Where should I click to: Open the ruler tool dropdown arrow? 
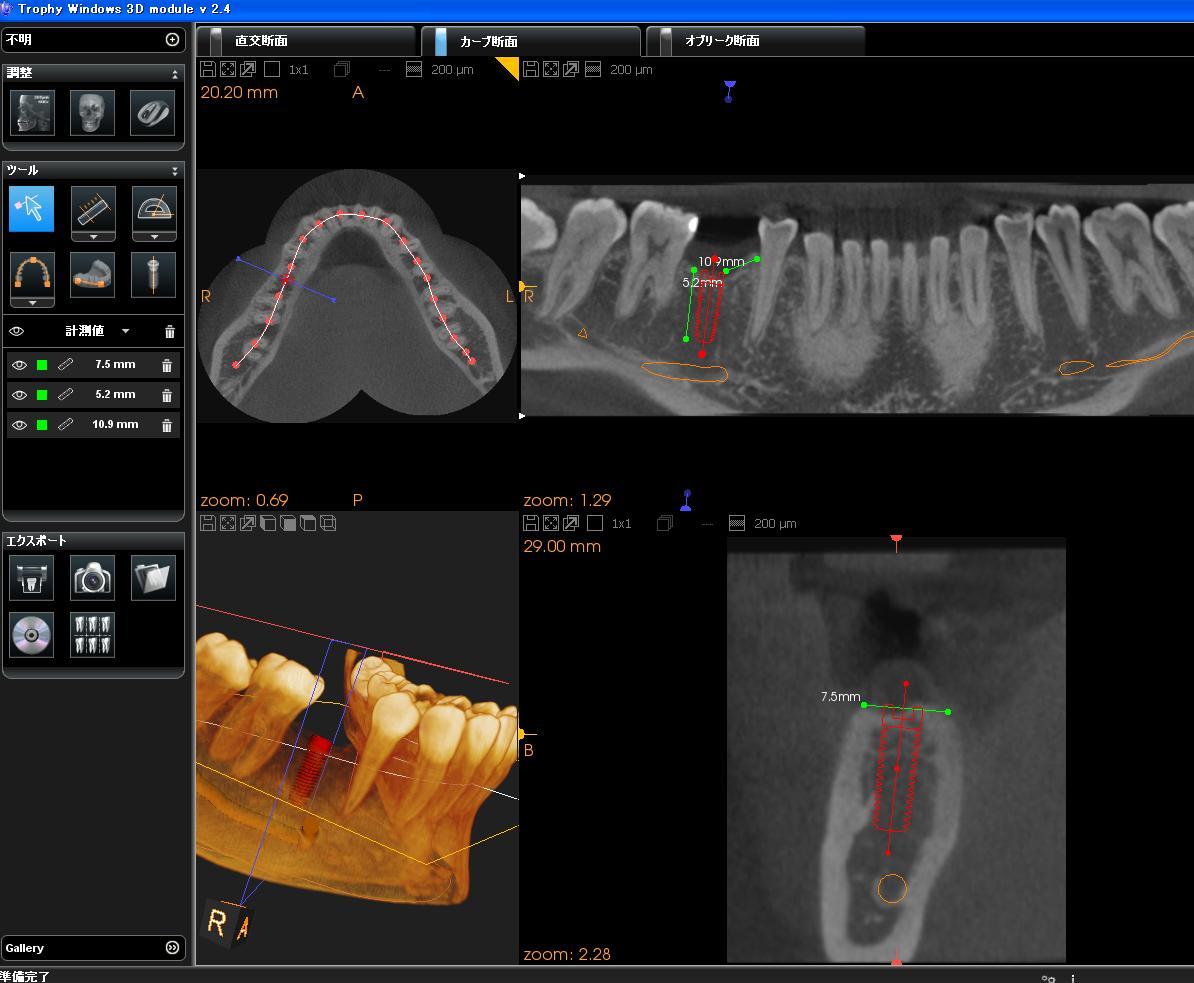click(x=93, y=237)
